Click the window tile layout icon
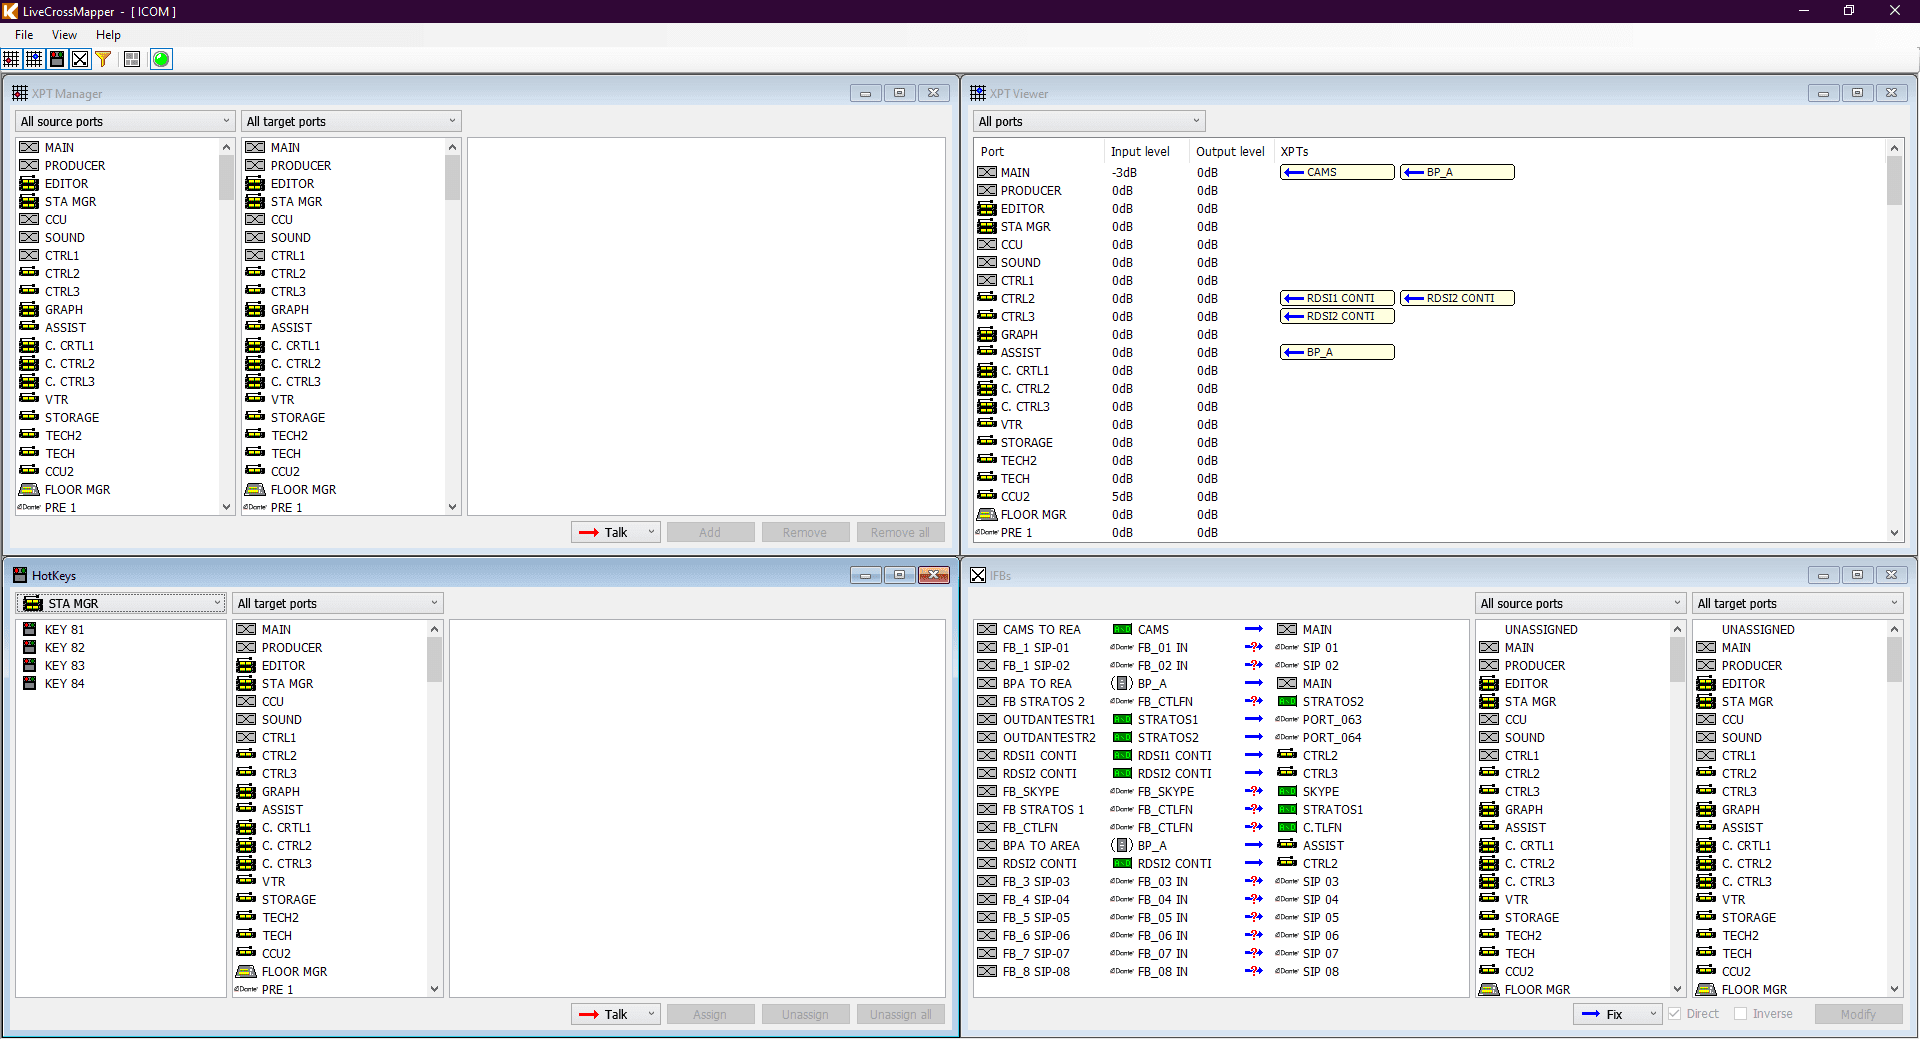Image resolution: width=1920 pixels, height=1040 pixels. point(132,59)
